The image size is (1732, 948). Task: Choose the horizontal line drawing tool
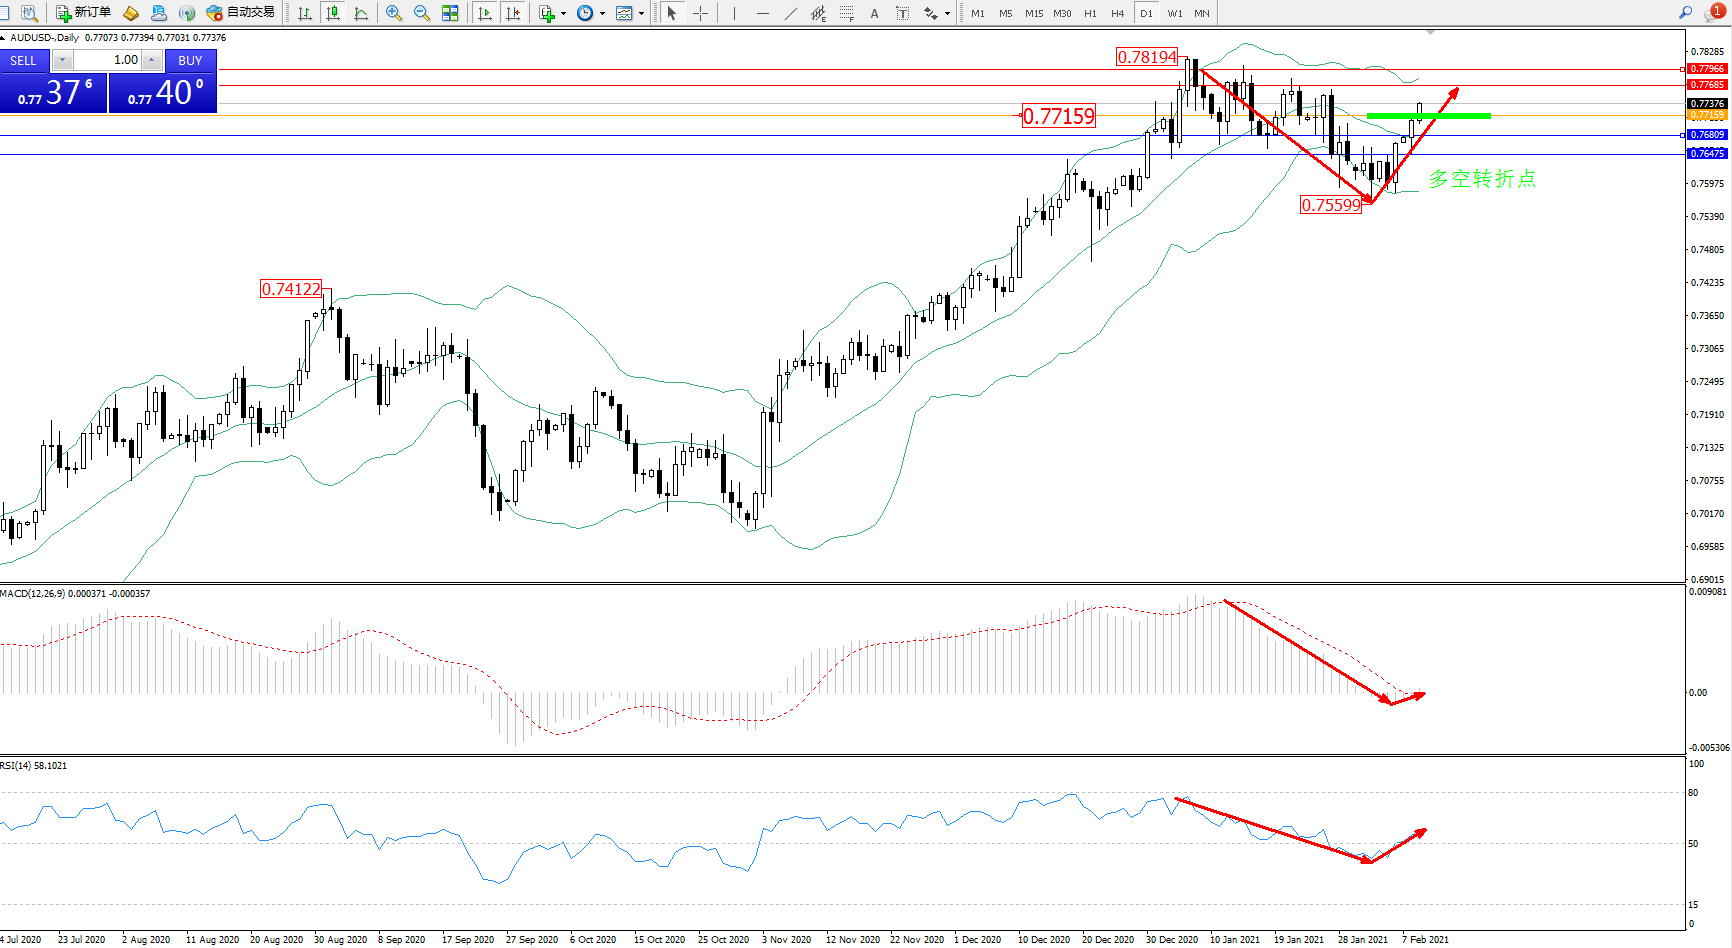(763, 13)
